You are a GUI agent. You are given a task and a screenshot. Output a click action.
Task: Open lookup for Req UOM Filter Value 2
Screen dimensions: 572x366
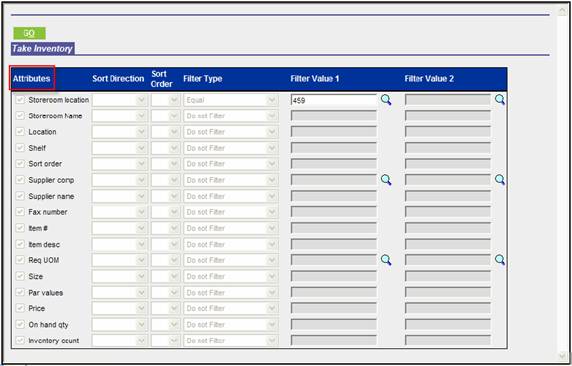click(500, 260)
